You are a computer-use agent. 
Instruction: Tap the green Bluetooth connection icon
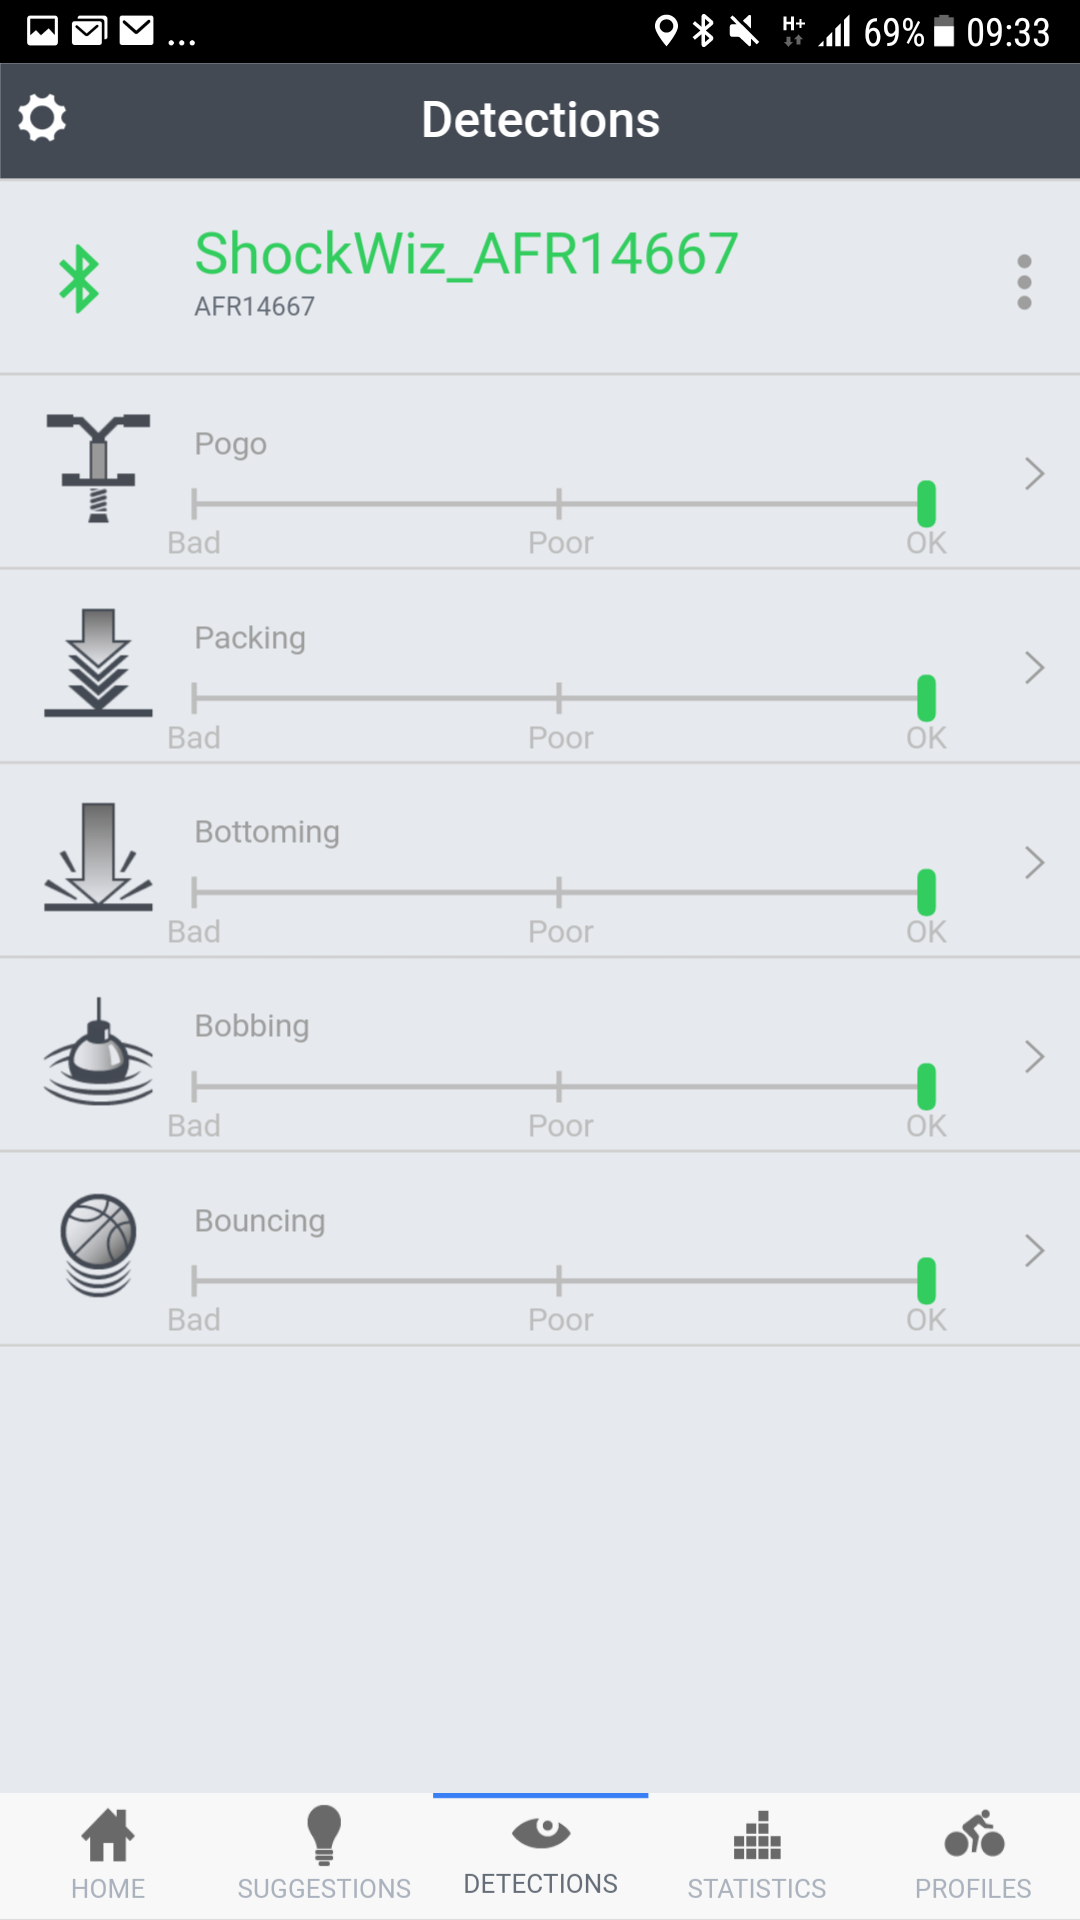click(79, 279)
